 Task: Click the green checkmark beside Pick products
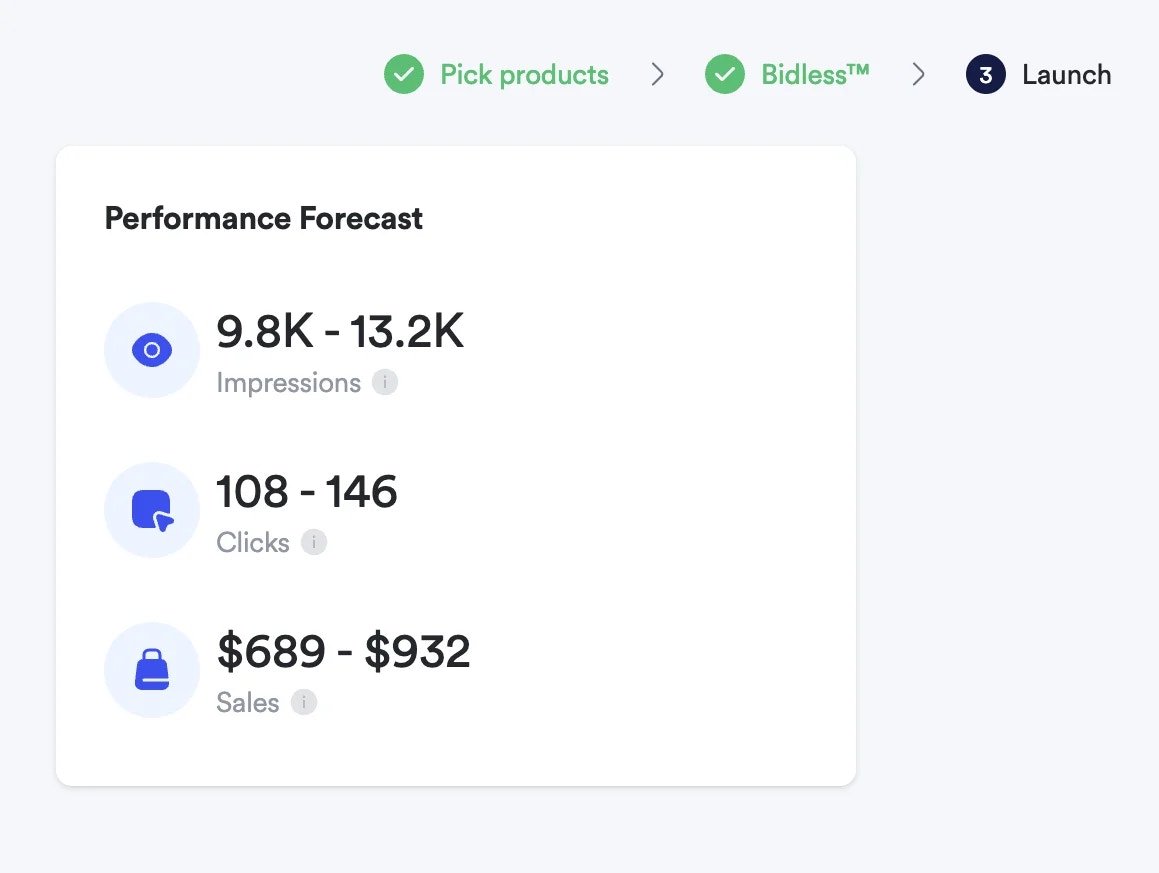(404, 74)
